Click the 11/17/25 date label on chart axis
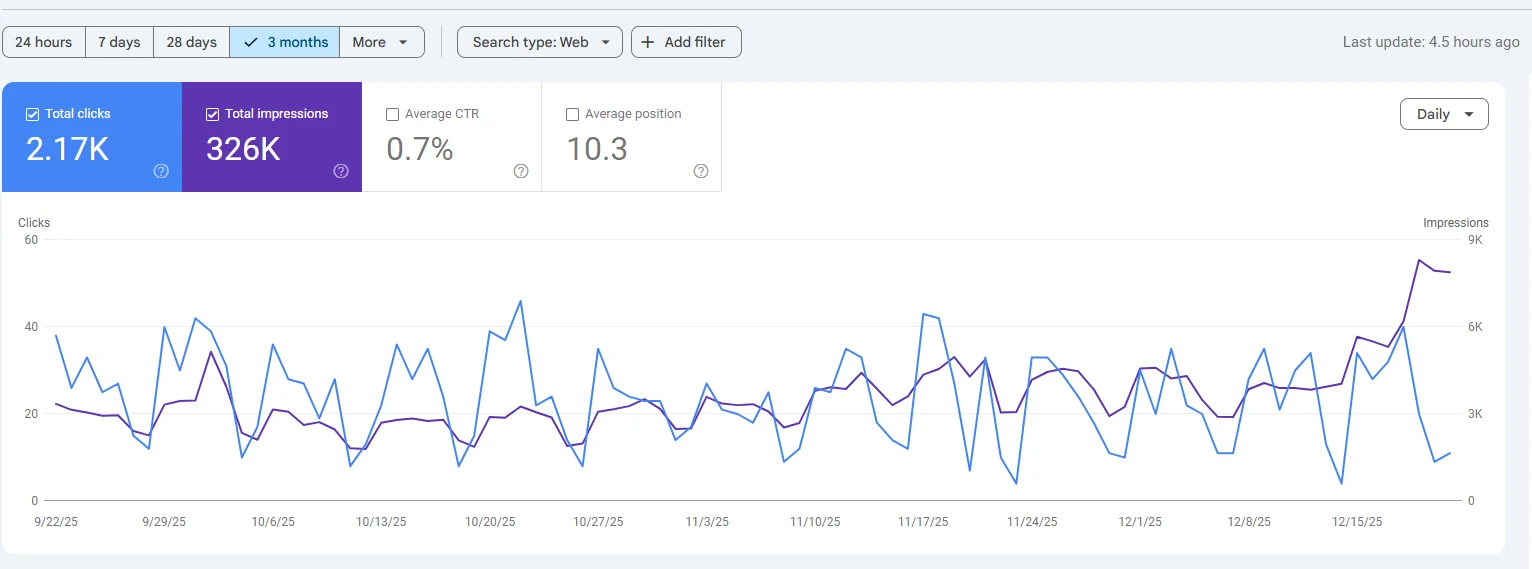This screenshot has width=1532, height=569. pos(922,522)
